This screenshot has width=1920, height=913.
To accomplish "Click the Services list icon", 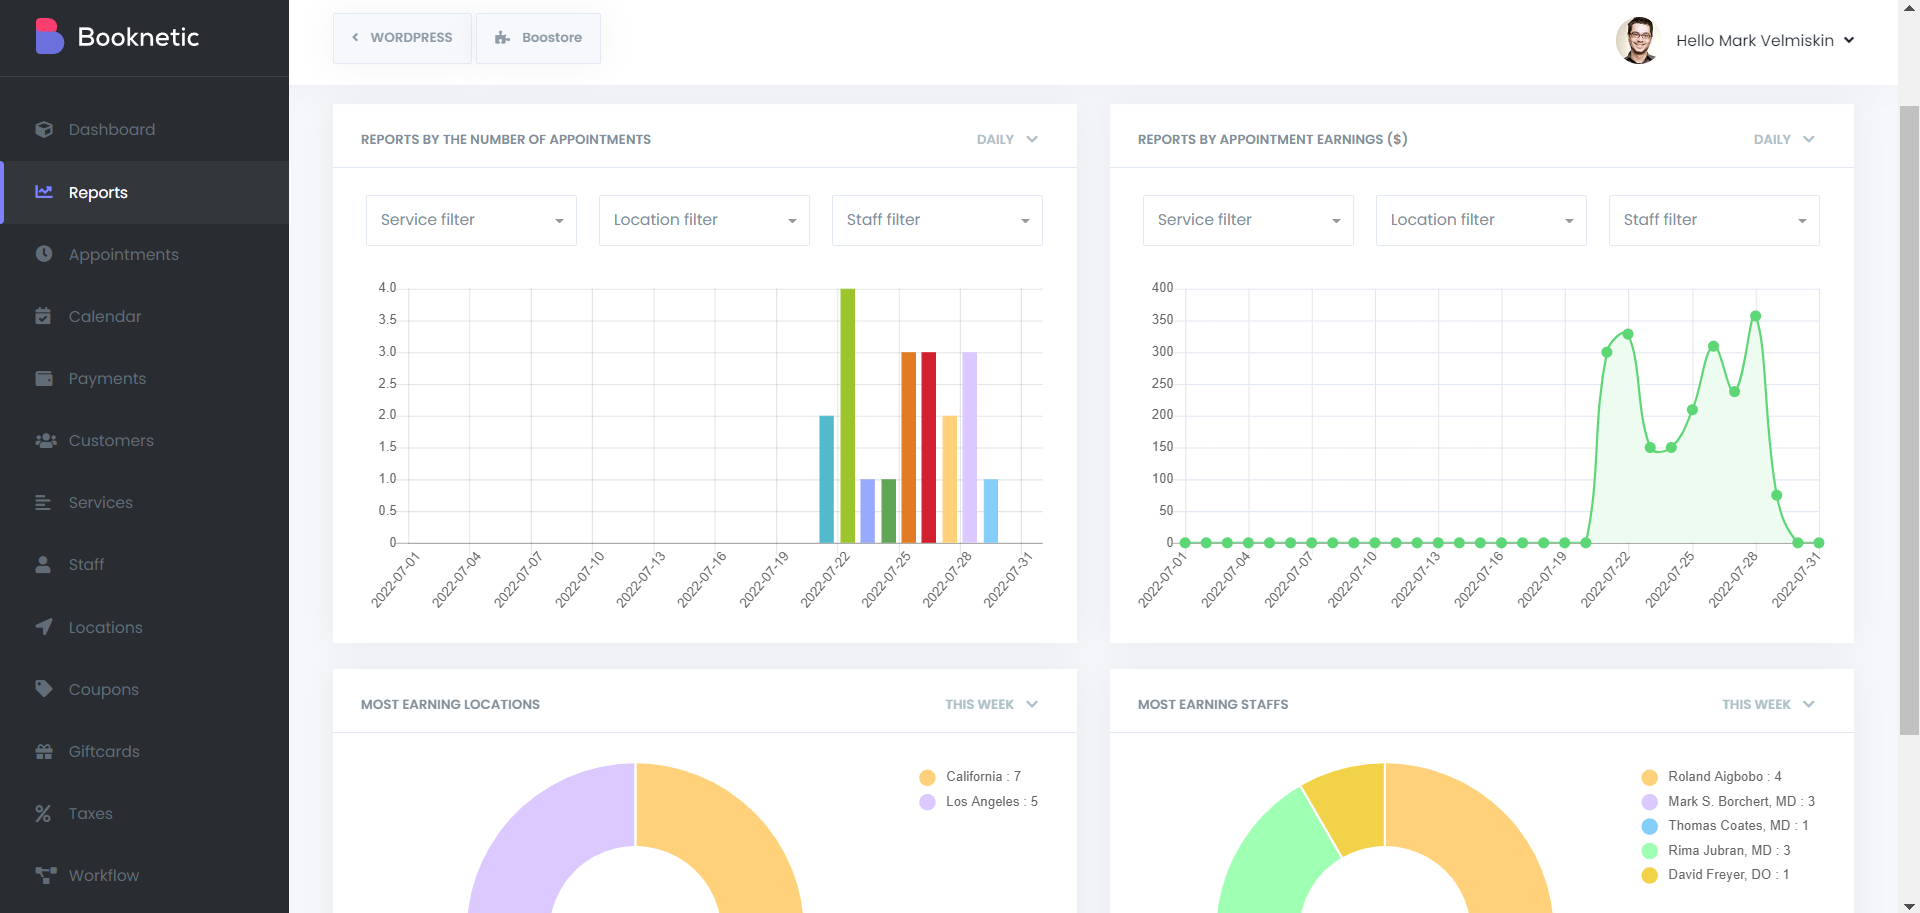I will click(43, 502).
